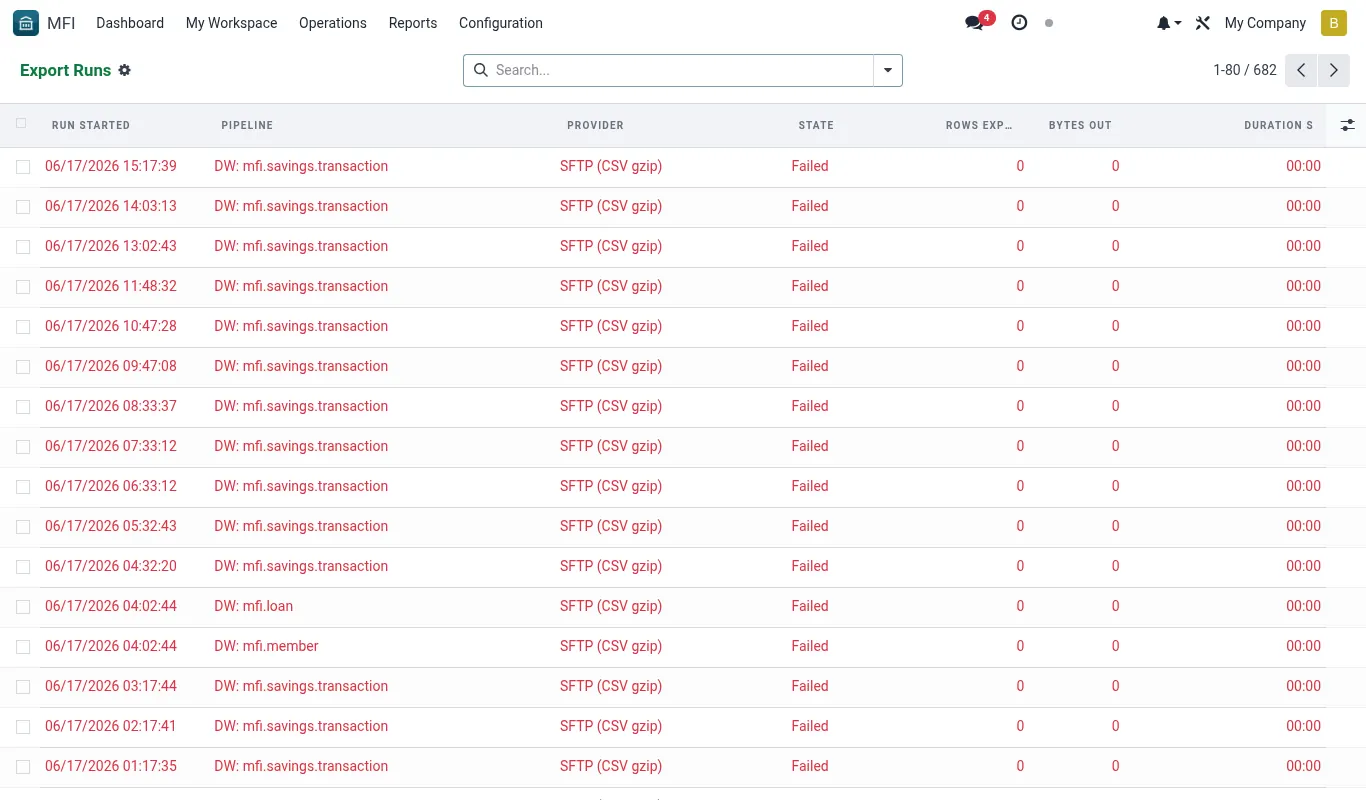Go to next page of records
The height and width of the screenshot is (800, 1366).
[1333, 70]
